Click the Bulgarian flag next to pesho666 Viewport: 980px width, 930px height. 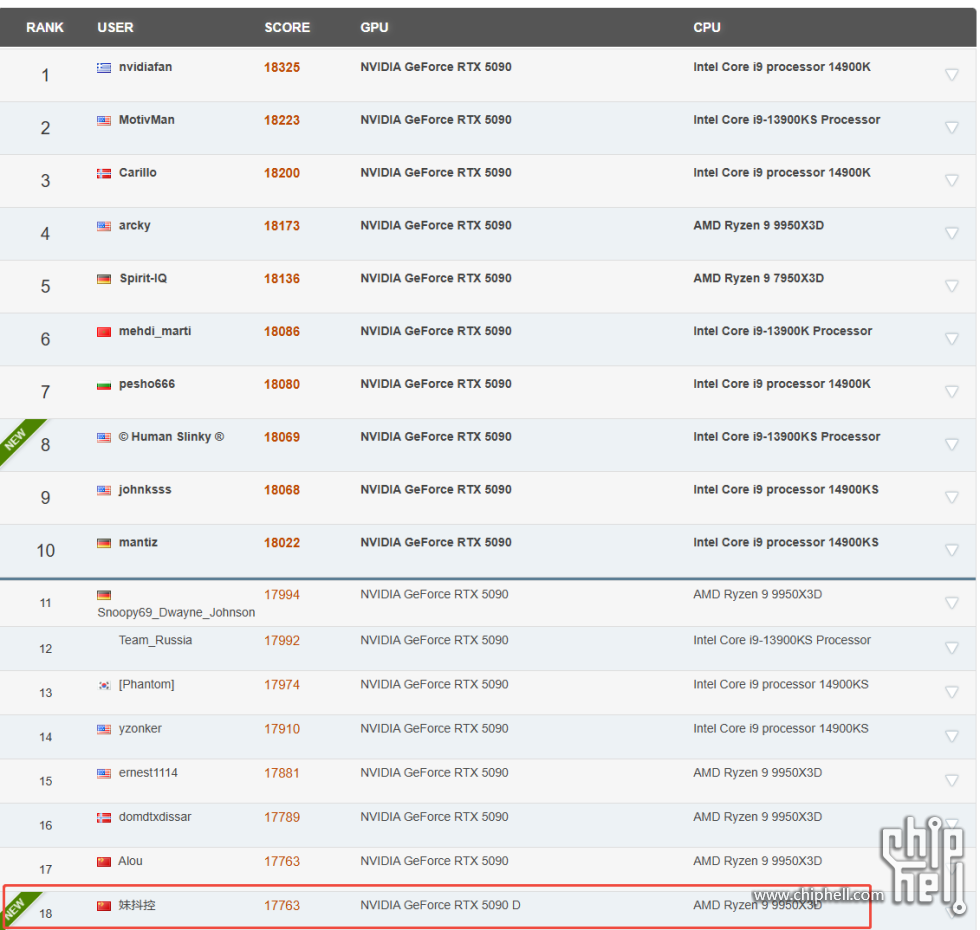(x=104, y=384)
